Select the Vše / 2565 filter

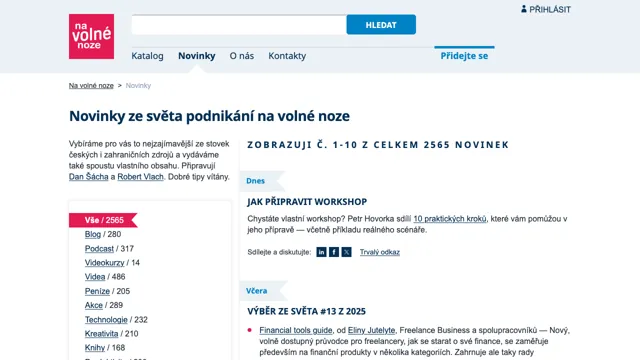coord(104,220)
